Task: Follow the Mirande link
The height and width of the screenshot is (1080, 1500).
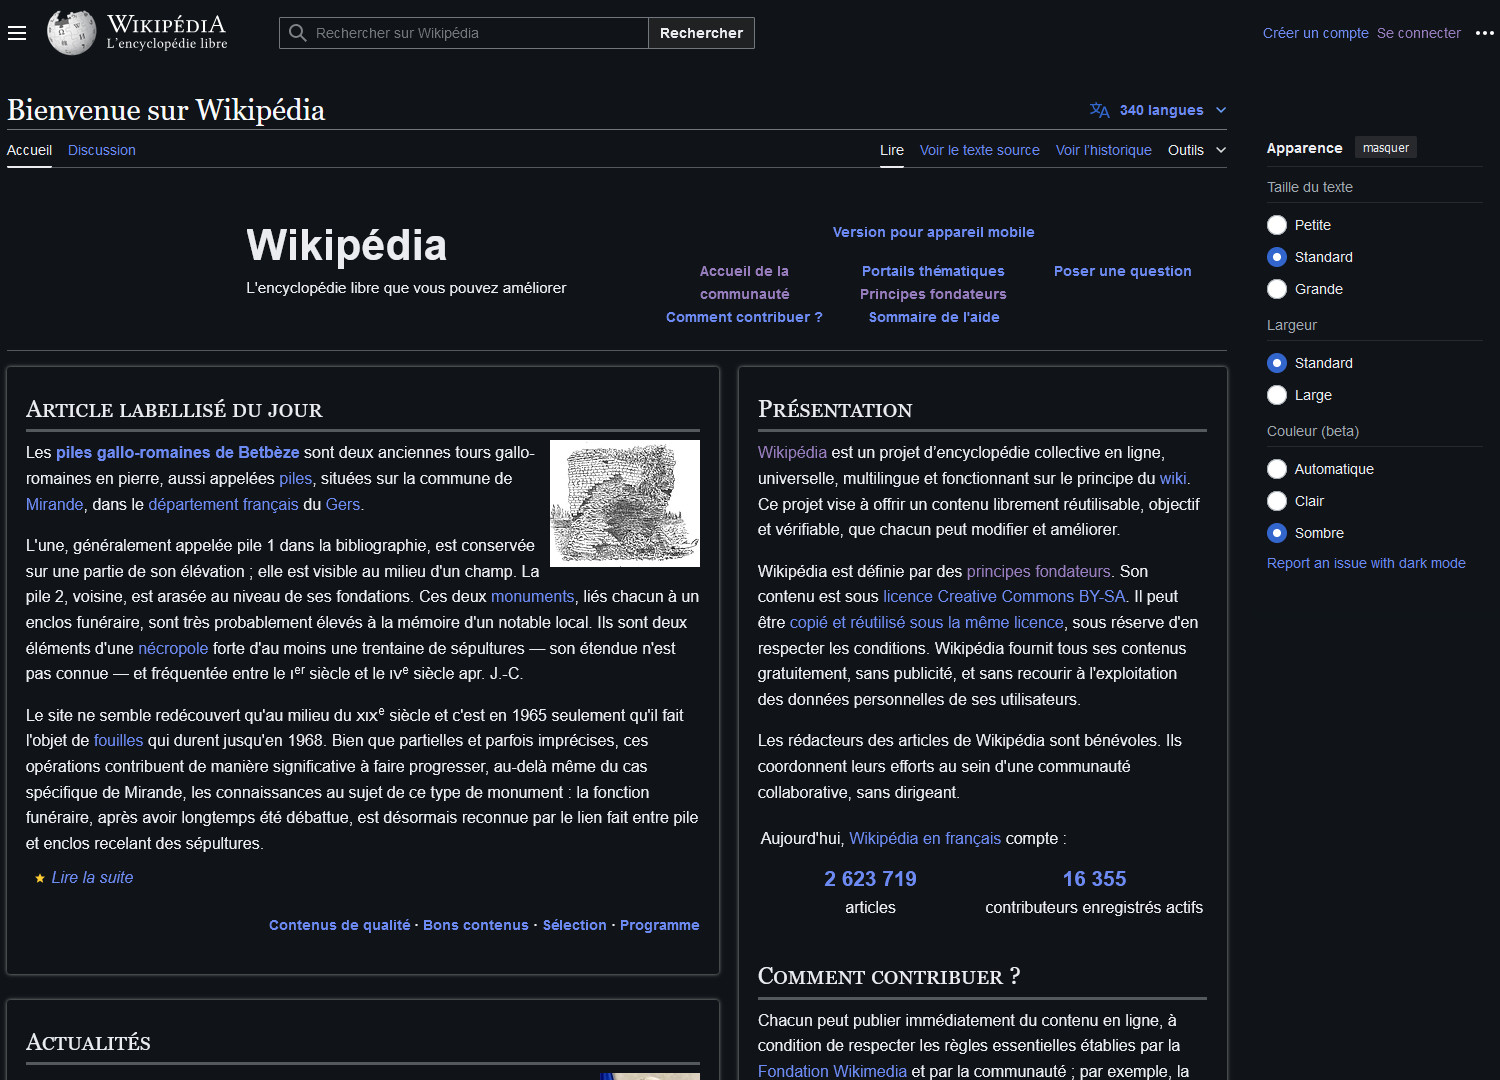Action: point(55,505)
